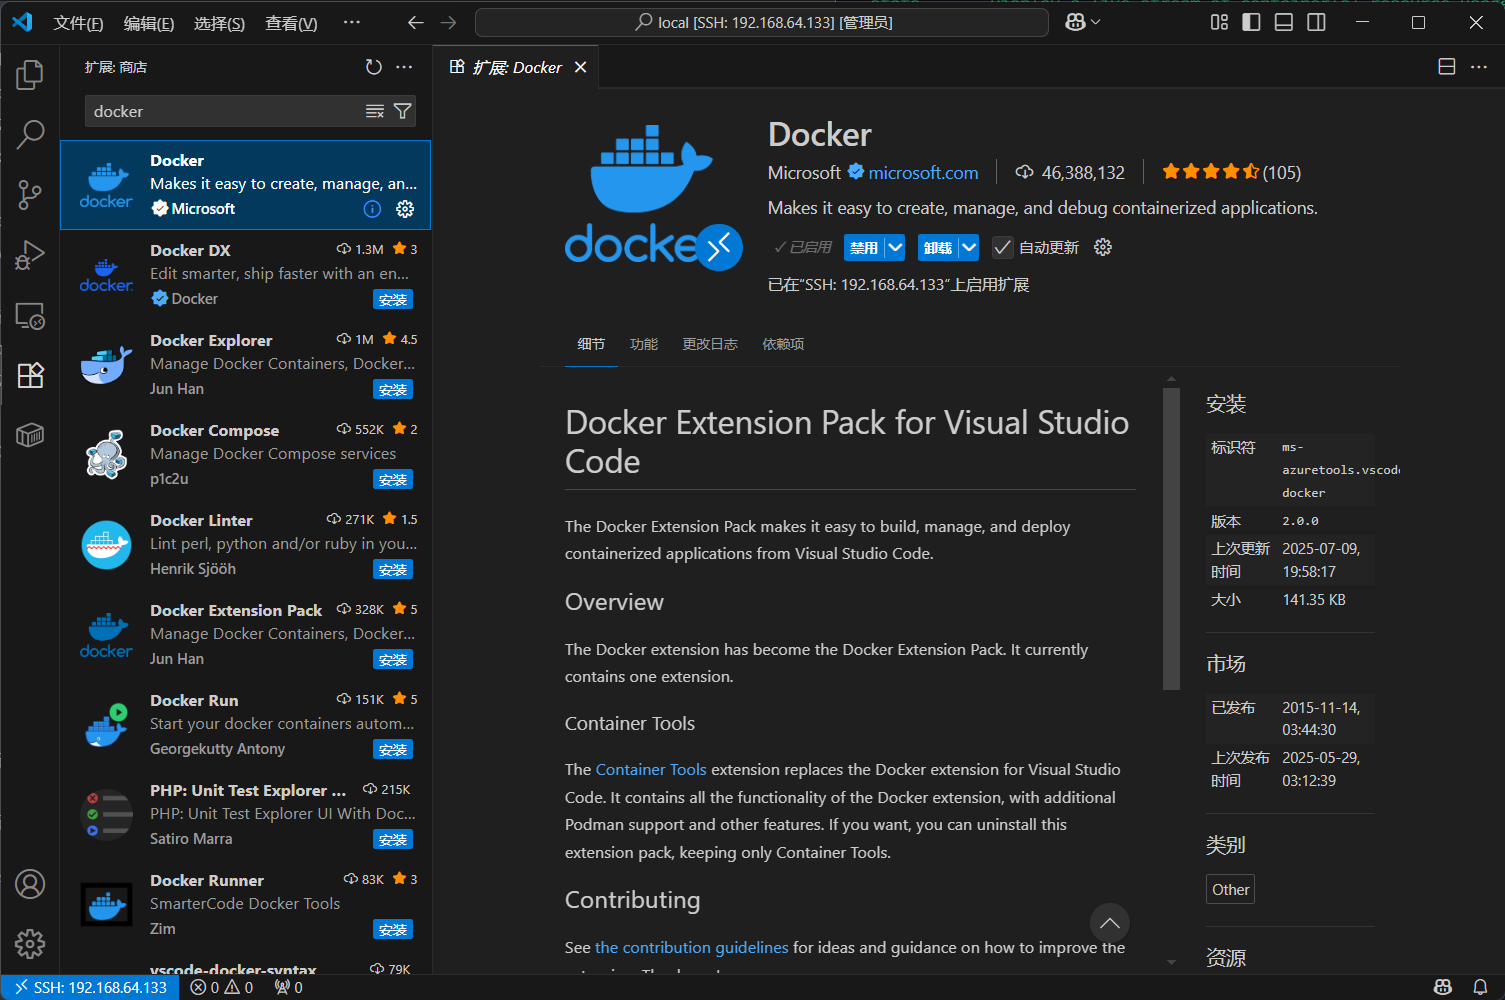Open the Source Control view
1505x1000 pixels.
pos(30,195)
